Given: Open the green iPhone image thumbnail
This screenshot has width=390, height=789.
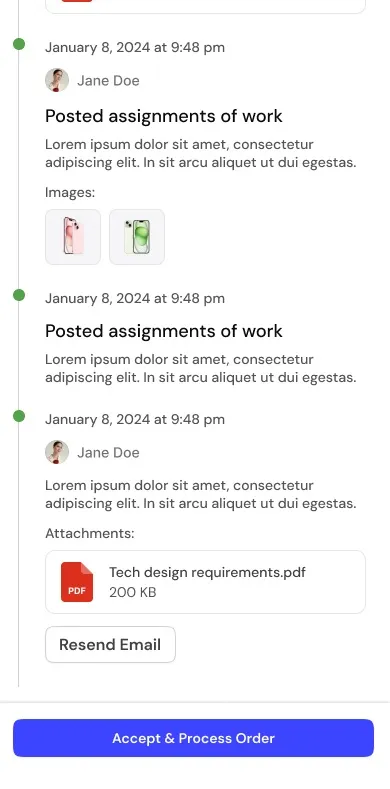Looking at the screenshot, I should 137,236.
